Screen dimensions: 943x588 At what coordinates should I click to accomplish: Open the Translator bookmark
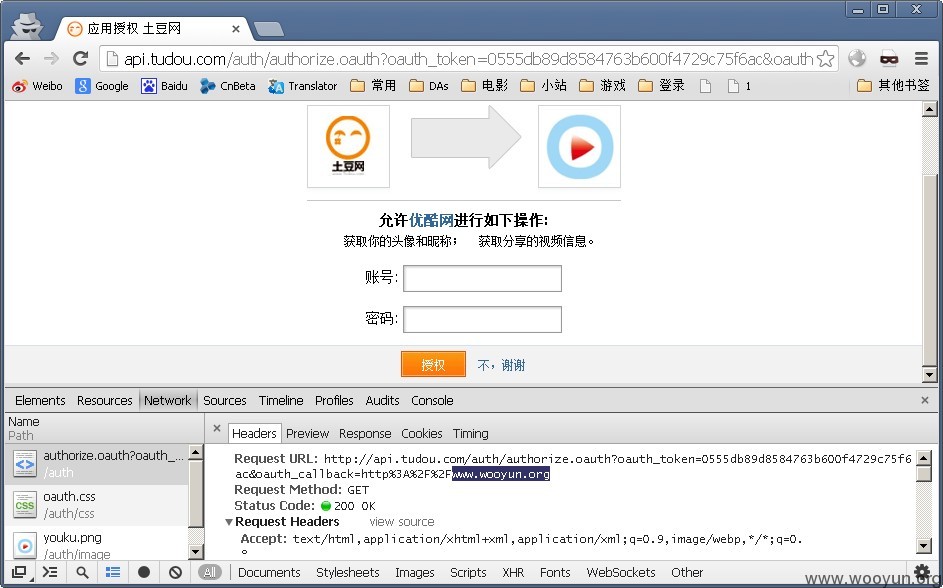(x=303, y=86)
